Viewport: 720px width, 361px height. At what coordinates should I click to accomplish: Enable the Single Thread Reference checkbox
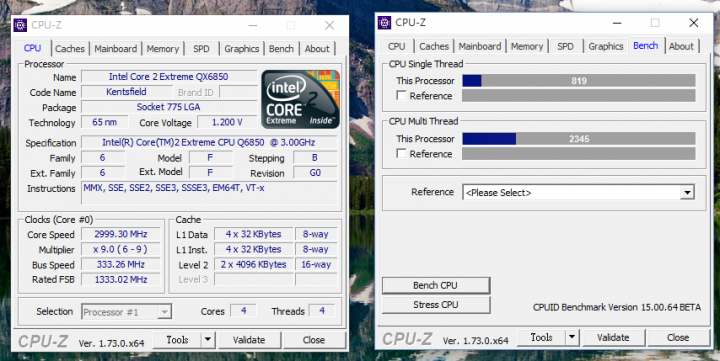401,95
